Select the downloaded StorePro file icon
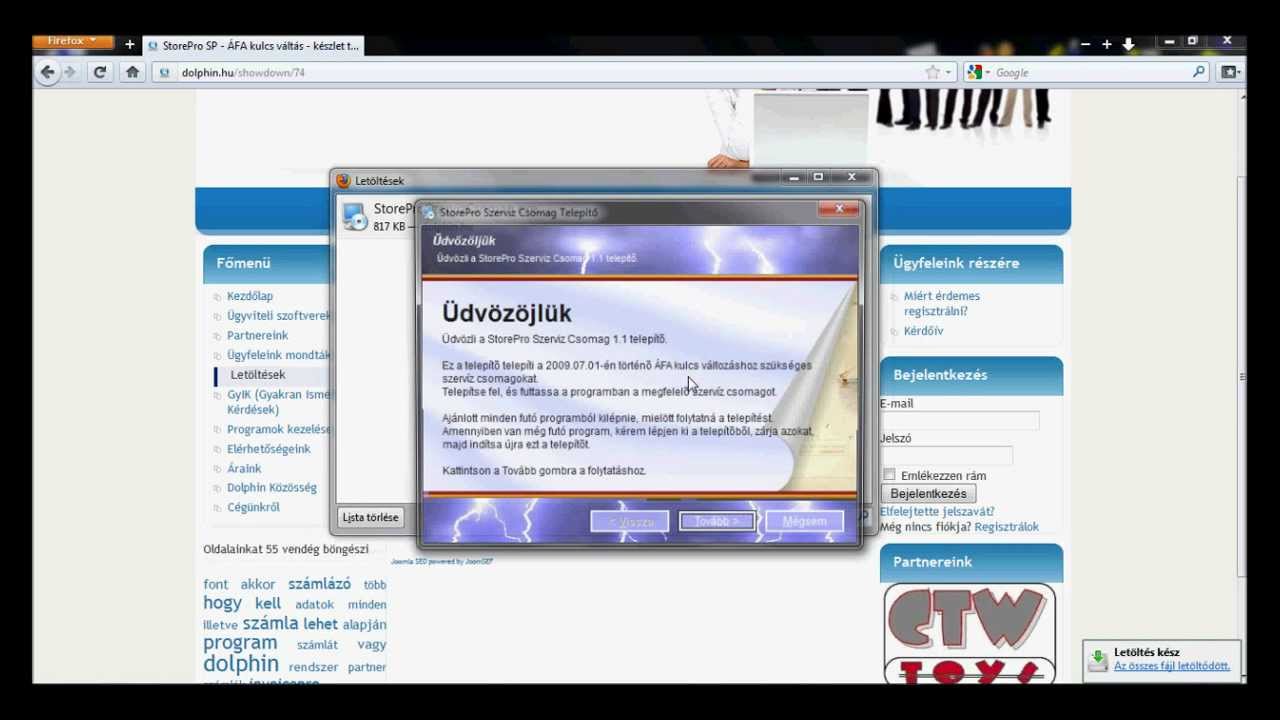This screenshot has height=720, width=1280. pyautogui.click(x=355, y=216)
